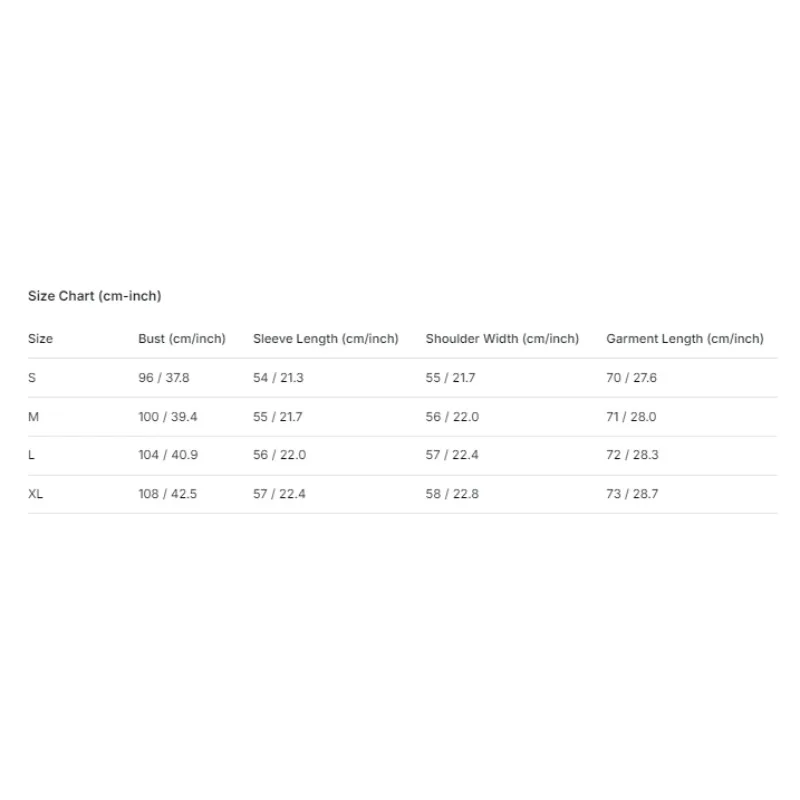Click the bust value 108 / 42.5
The width and height of the screenshot is (800, 800).
tap(167, 494)
